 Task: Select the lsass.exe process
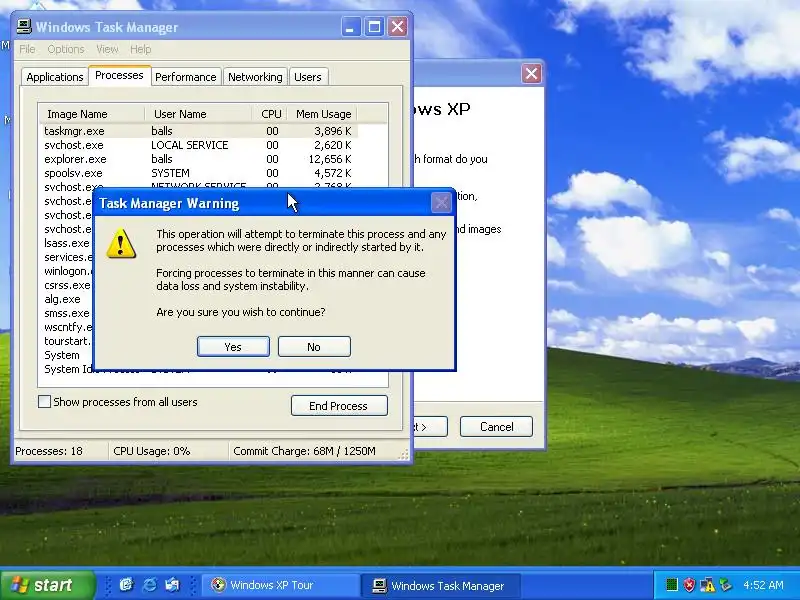pos(67,243)
